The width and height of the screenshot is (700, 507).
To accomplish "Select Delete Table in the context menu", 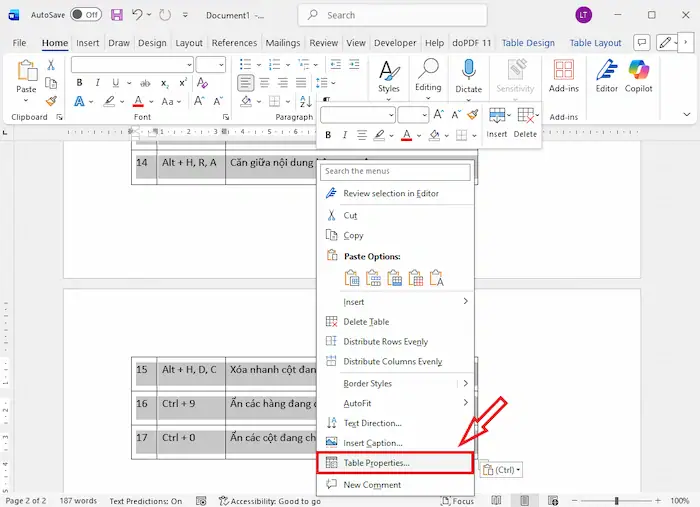I will [x=366, y=322].
